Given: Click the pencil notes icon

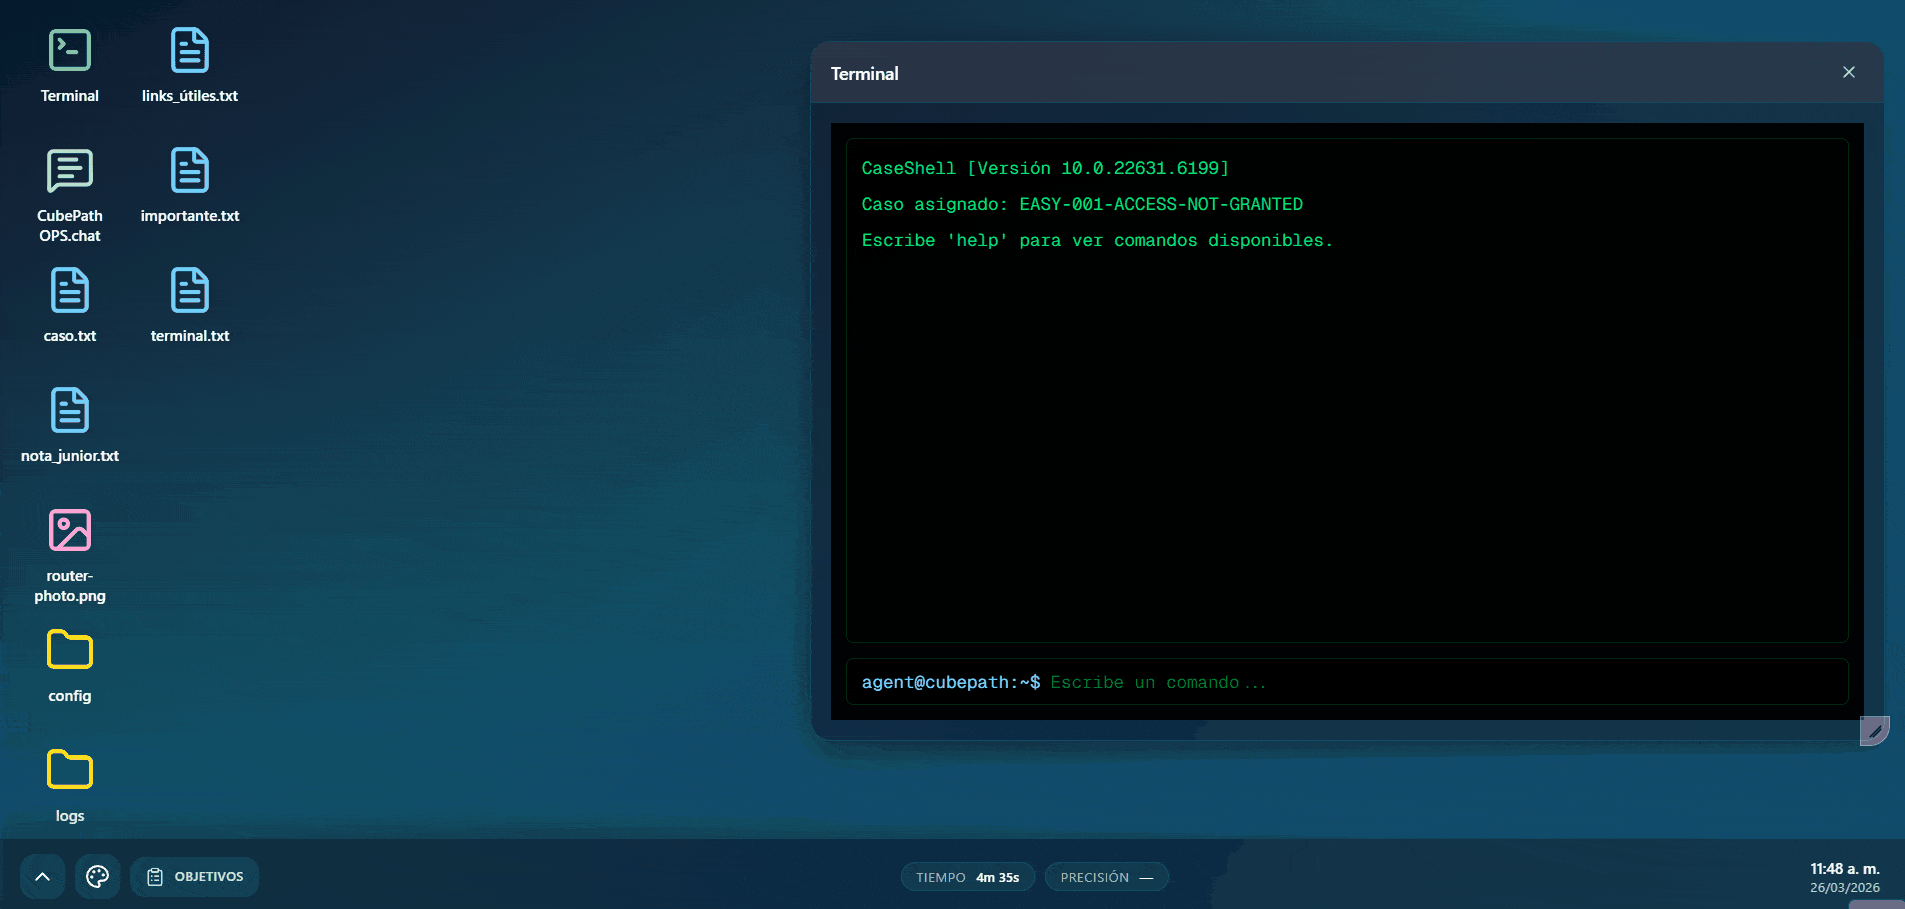Looking at the screenshot, I should point(1874,731).
